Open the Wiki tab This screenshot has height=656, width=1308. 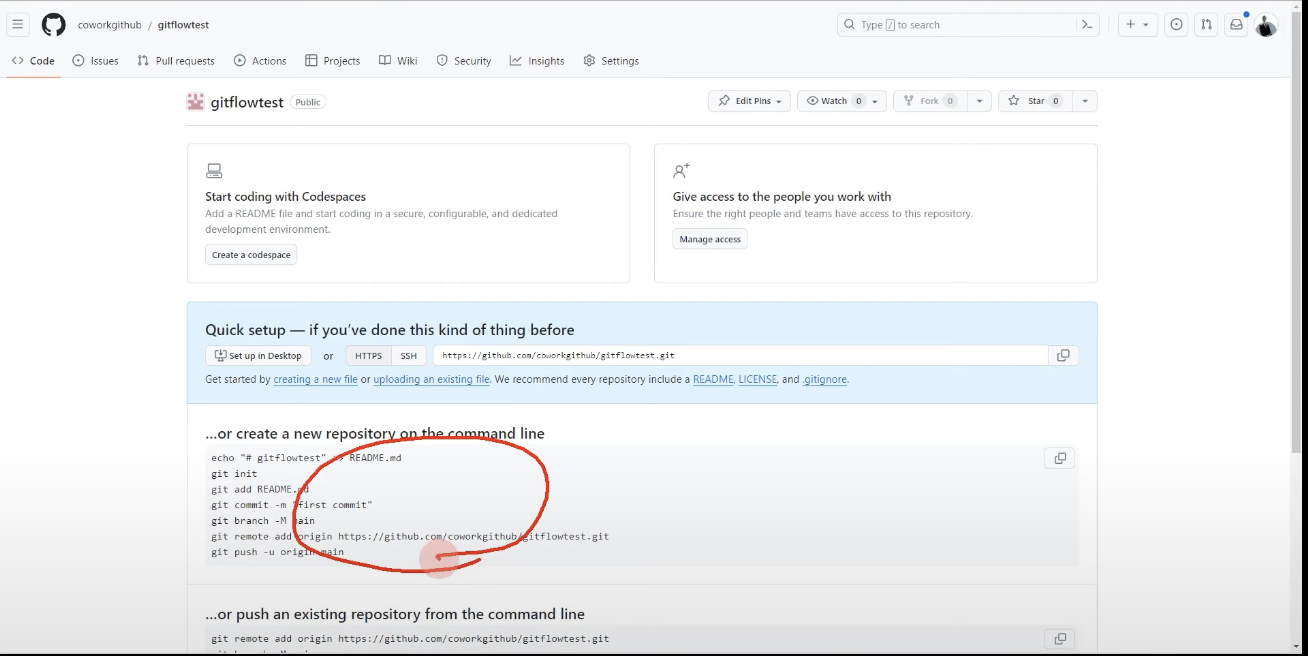coord(398,61)
